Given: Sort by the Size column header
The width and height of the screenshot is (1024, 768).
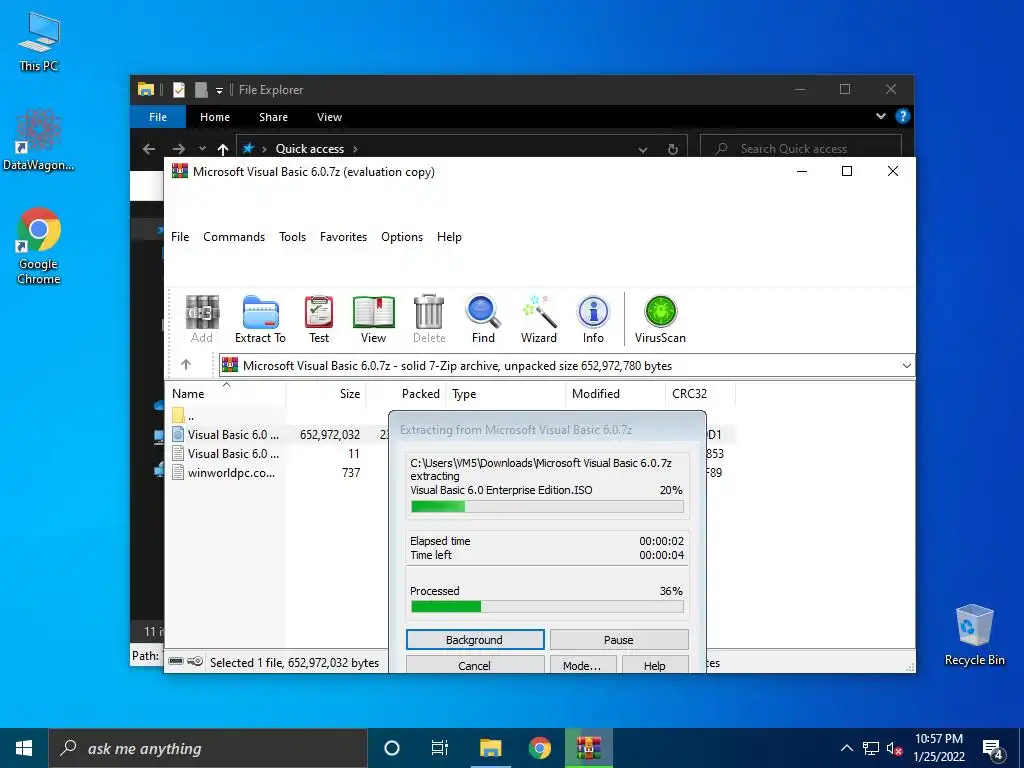Looking at the screenshot, I should coord(325,394).
